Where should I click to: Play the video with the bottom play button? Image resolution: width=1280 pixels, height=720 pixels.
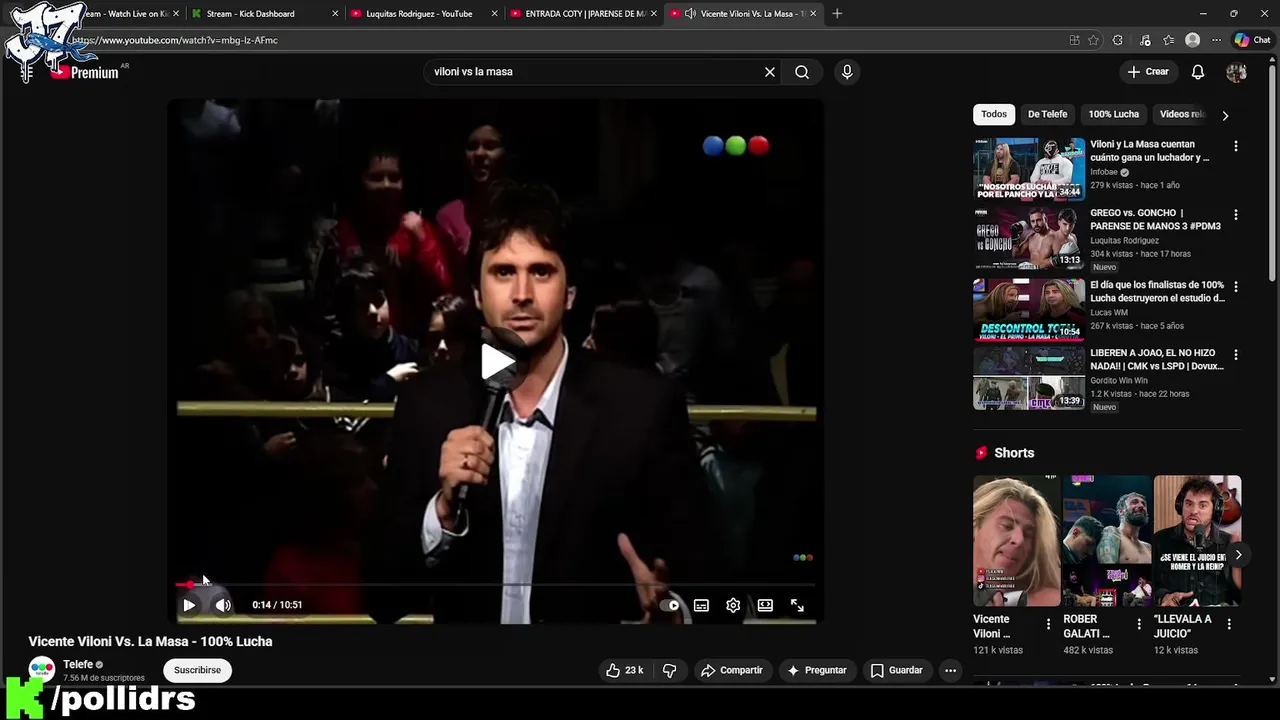pyautogui.click(x=189, y=605)
